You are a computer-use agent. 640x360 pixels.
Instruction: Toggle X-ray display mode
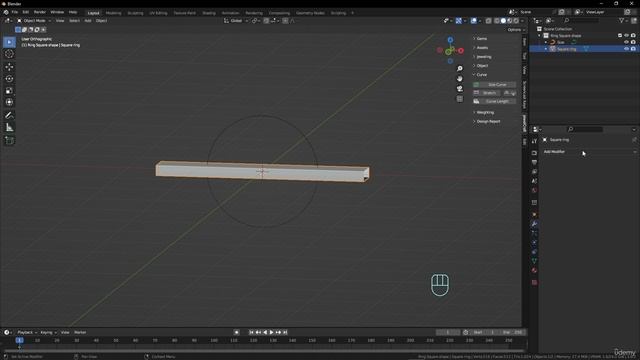click(x=489, y=21)
